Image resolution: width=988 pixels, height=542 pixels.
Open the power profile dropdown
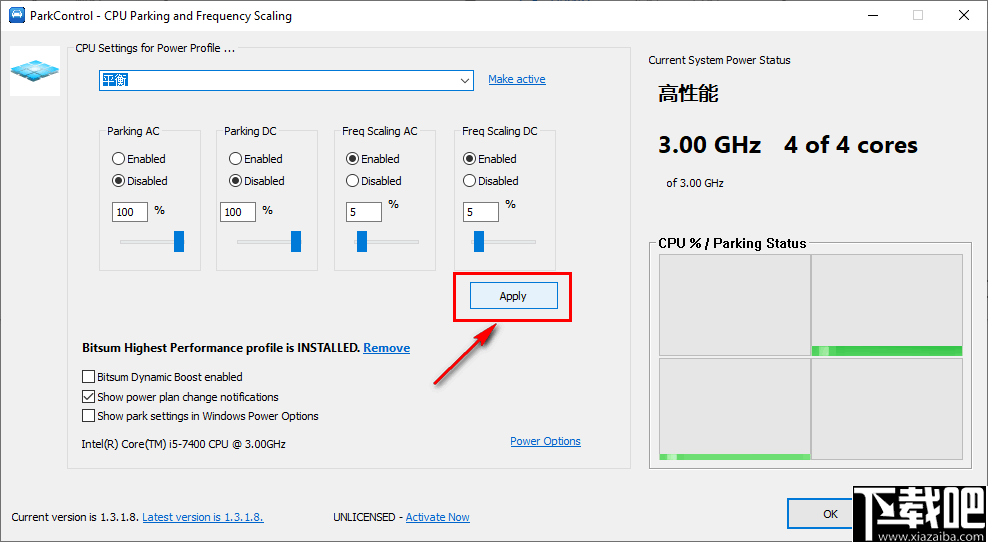[x=286, y=80]
